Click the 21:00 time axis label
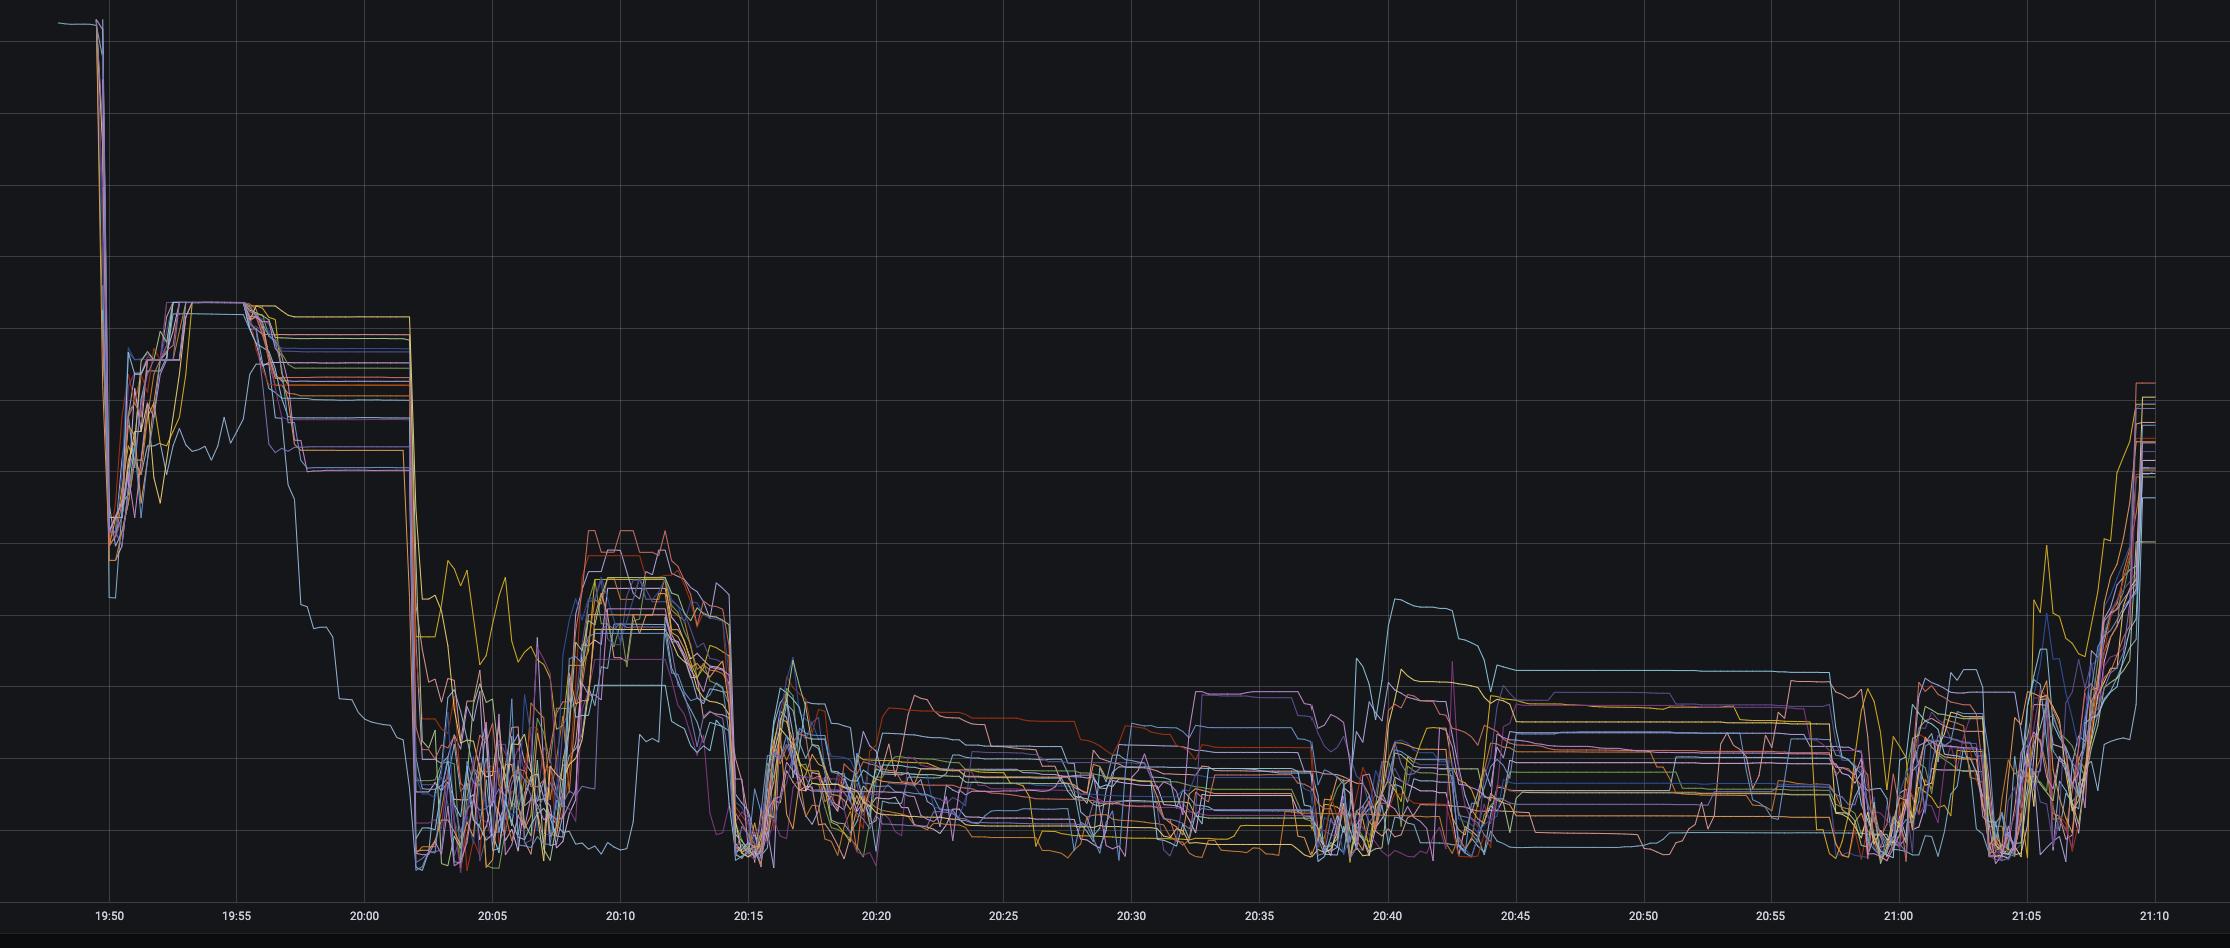The image size is (2230, 948). point(1899,916)
